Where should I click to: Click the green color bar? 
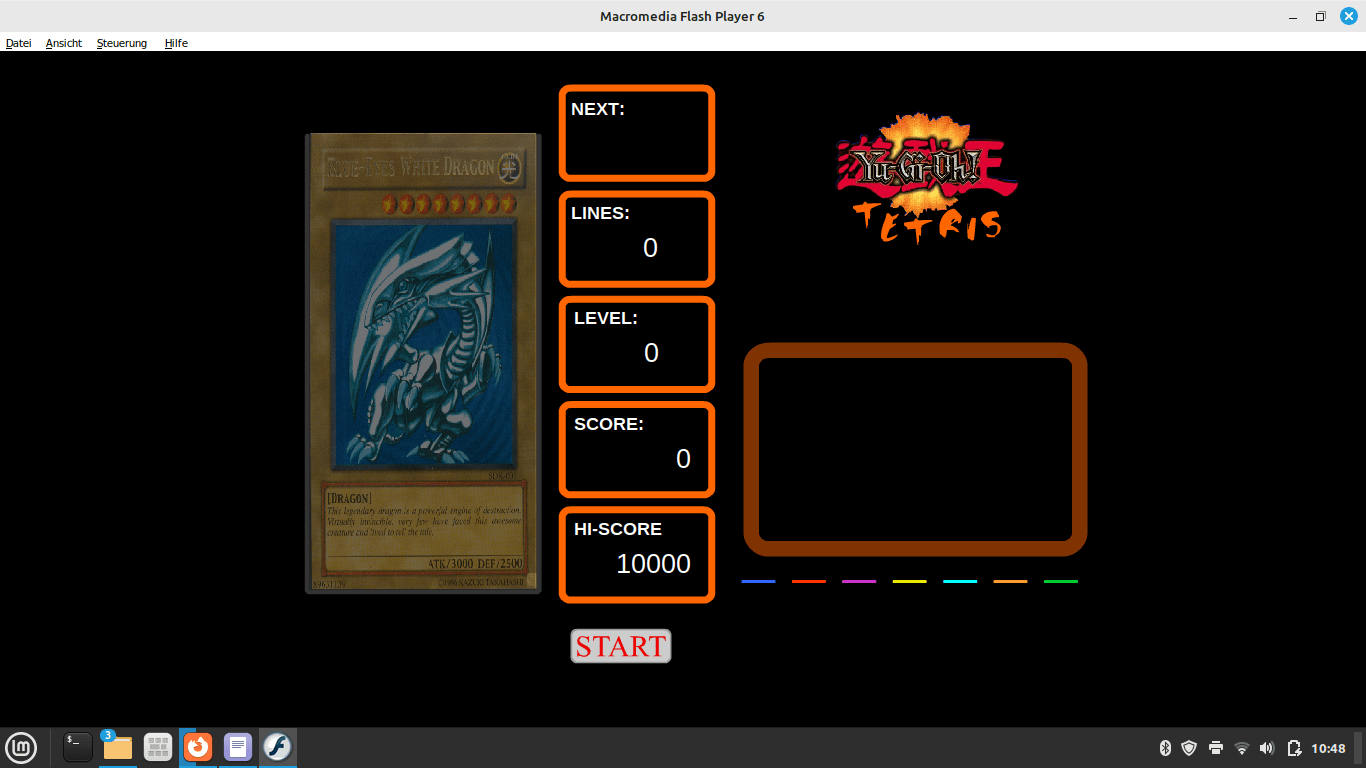click(x=1061, y=581)
